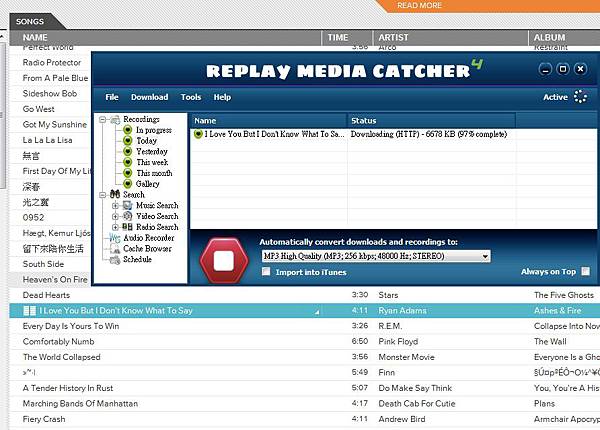Expand the Video Search node
600x430 pixels.
tap(115, 216)
